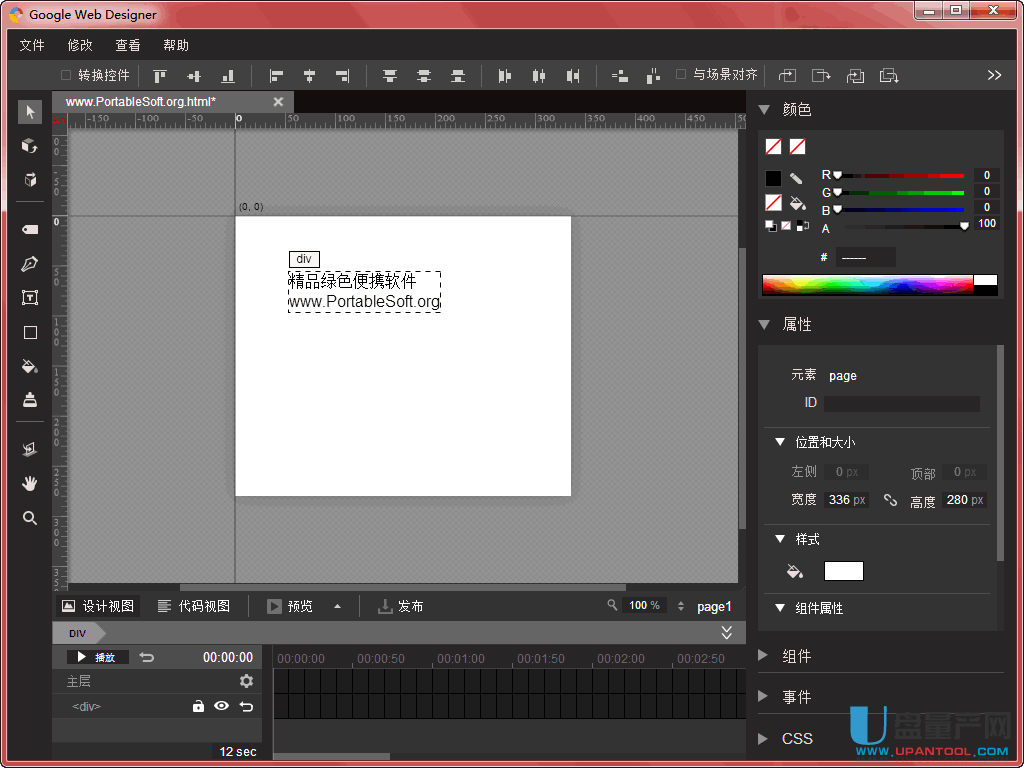Screen dimensions: 1024x768
Task: Click the ID input field
Action: coord(901,403)
